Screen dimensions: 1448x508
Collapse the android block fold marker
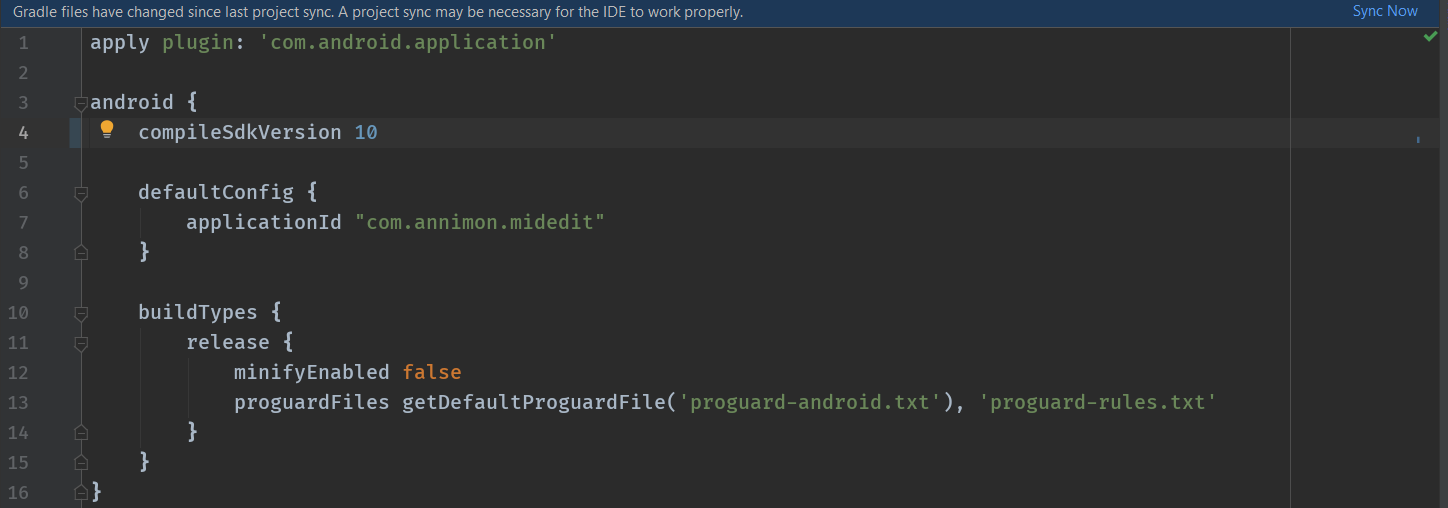coord(81,103)
